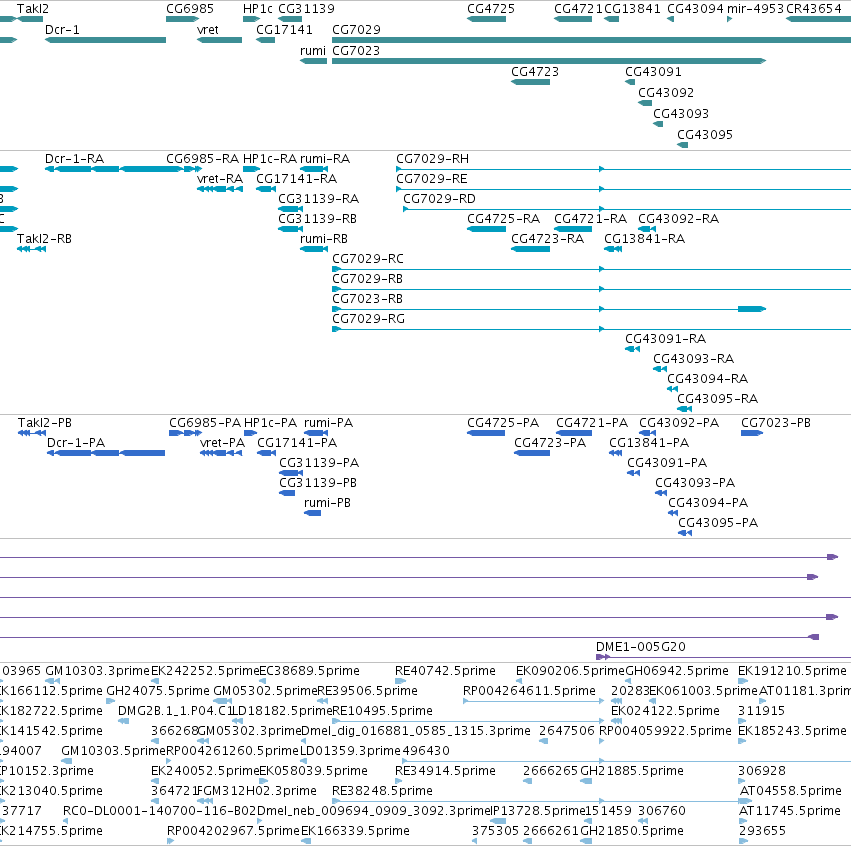This screenshot has width=851, height=846.
Task: Click the EK191210.5prime EST label
Action: click(x=792, y=671)
